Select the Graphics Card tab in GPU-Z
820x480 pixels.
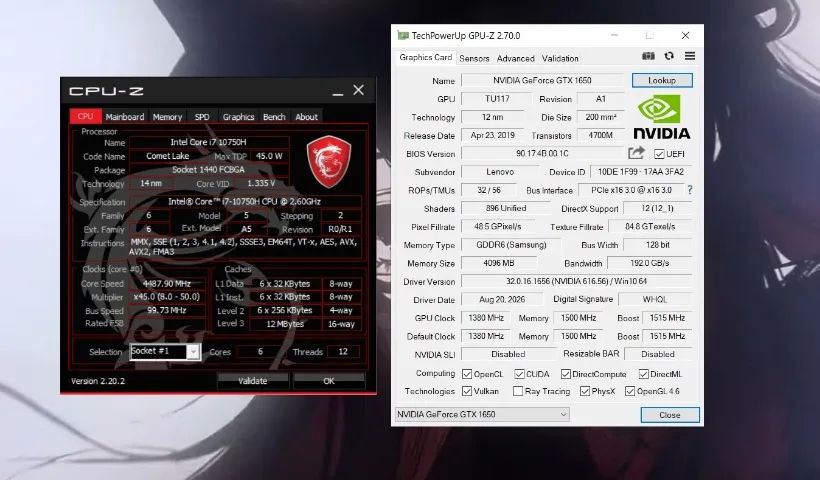point(425,58)
